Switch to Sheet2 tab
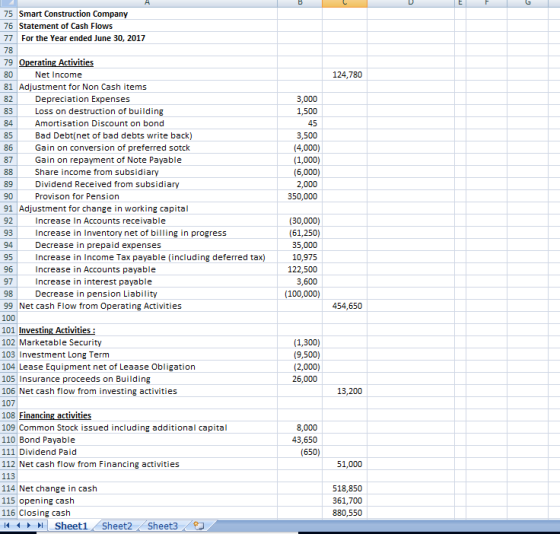 pos(117,526)
